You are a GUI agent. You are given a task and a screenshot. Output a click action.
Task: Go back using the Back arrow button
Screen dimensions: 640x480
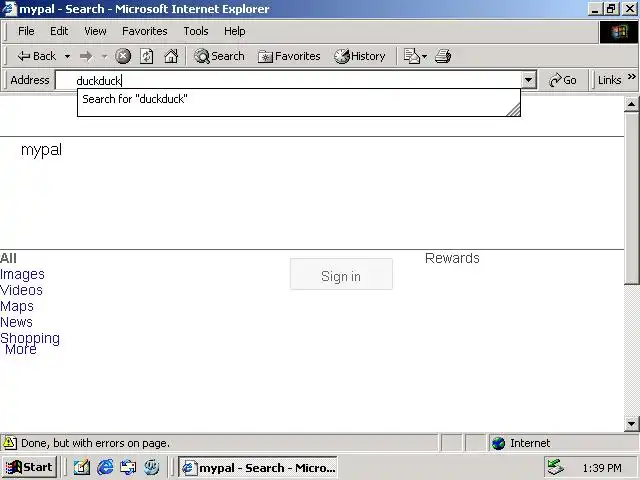(36, 56)
